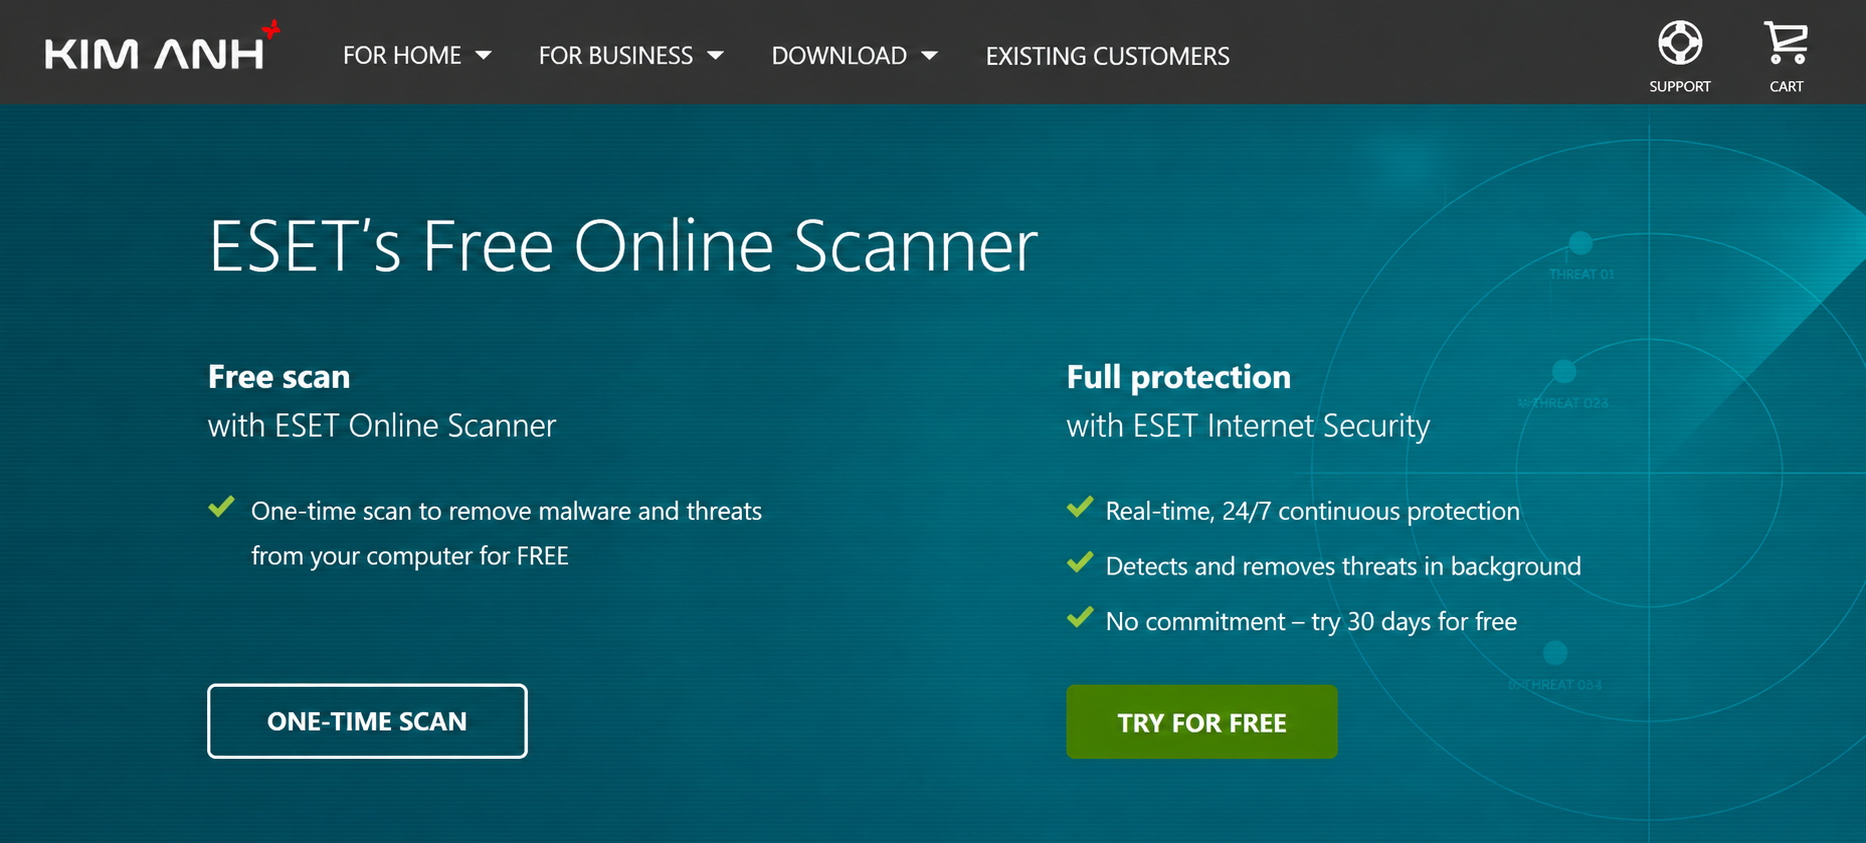Click 'with ESET Internet Security' text
Image resolution: width=1866 pixels, height=843 pixels.
point(1249,426)
